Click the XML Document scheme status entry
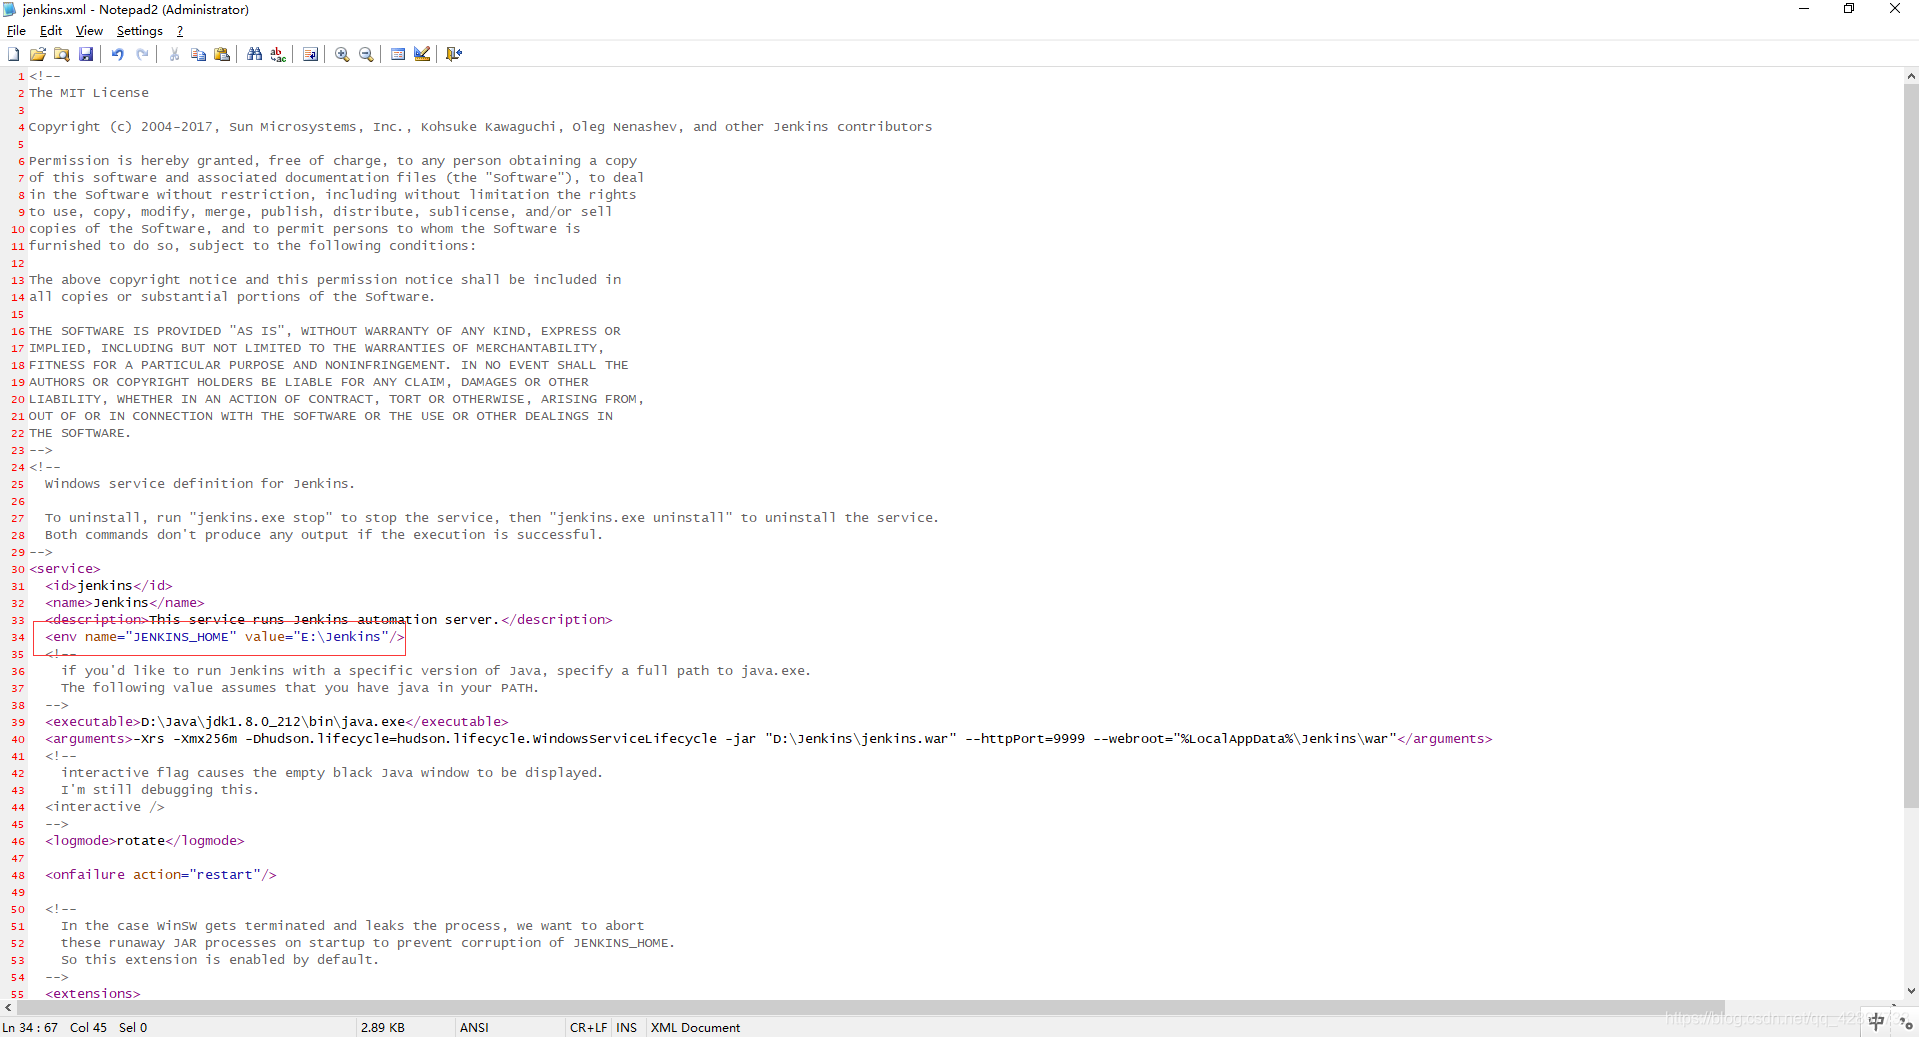 pyautogui.click(x=695, y=1028)
